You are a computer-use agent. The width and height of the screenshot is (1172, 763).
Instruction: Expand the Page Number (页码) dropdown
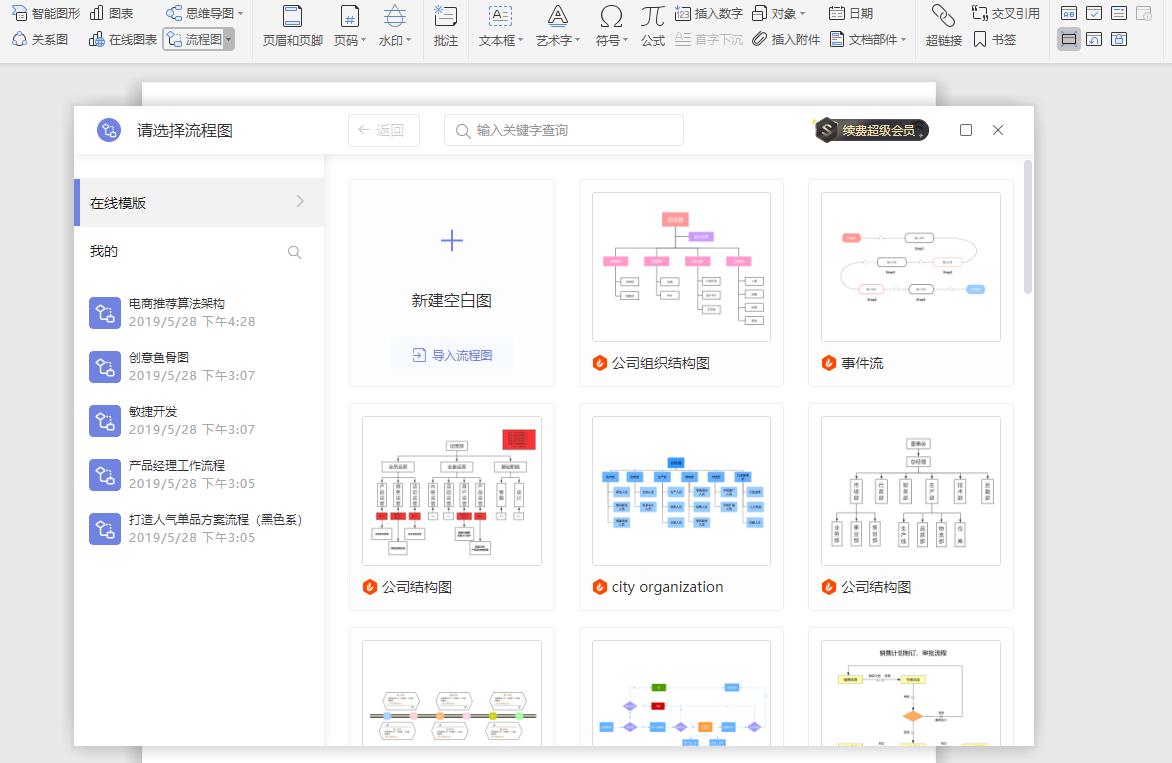(363, 40)
